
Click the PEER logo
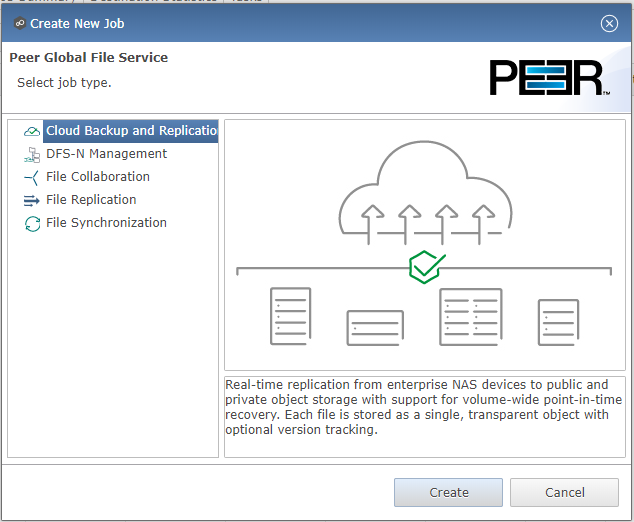[x=549, y=78]
